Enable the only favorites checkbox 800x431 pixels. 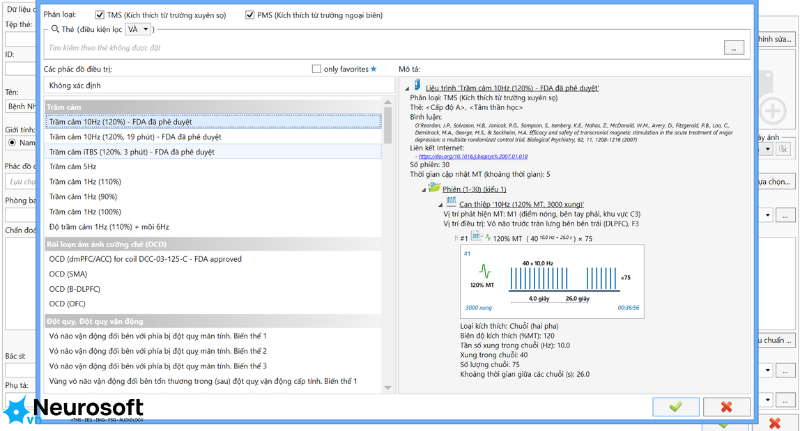(316, 69)
